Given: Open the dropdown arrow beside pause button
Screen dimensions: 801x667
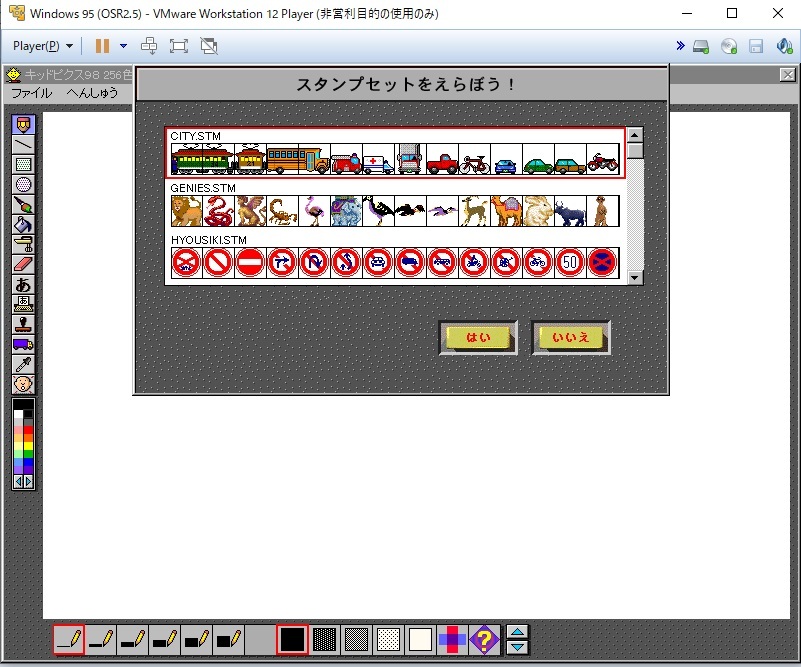Looking at the screenshot, I should [x=123, y=46].
